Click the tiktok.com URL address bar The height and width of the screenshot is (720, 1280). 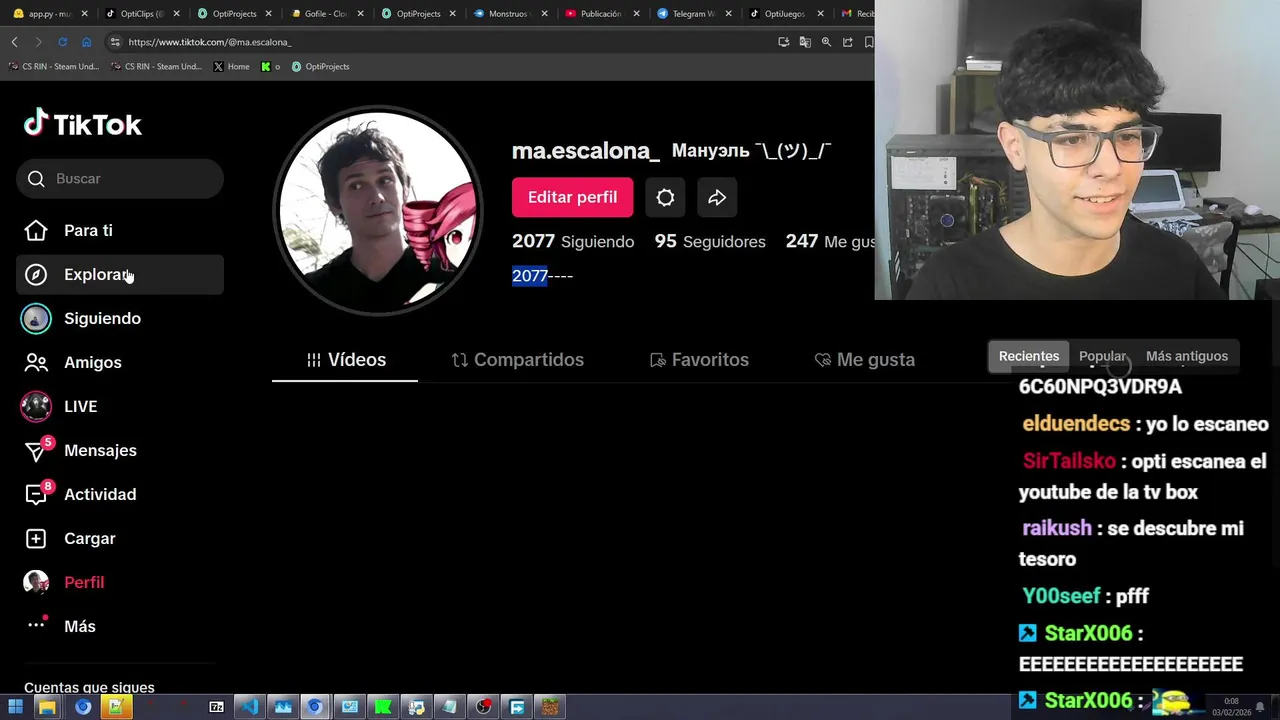(x=440, y=42)
